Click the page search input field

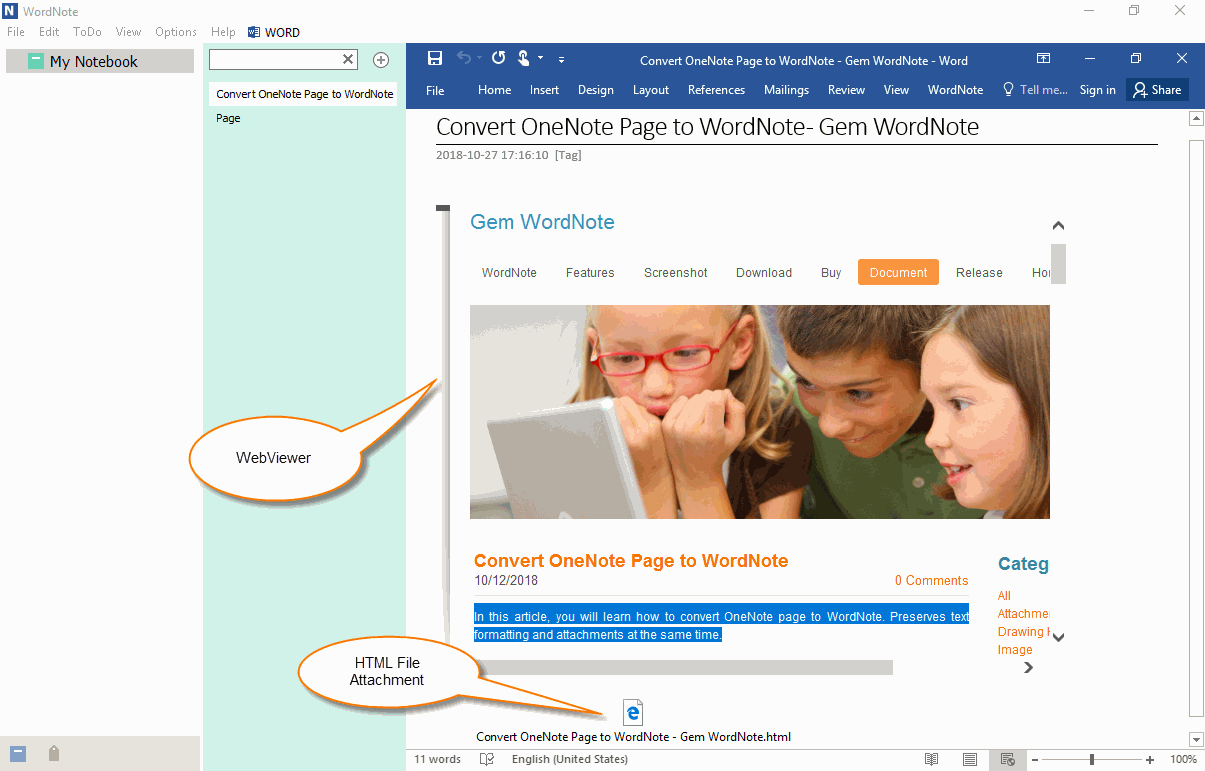(x=275, y=60)
